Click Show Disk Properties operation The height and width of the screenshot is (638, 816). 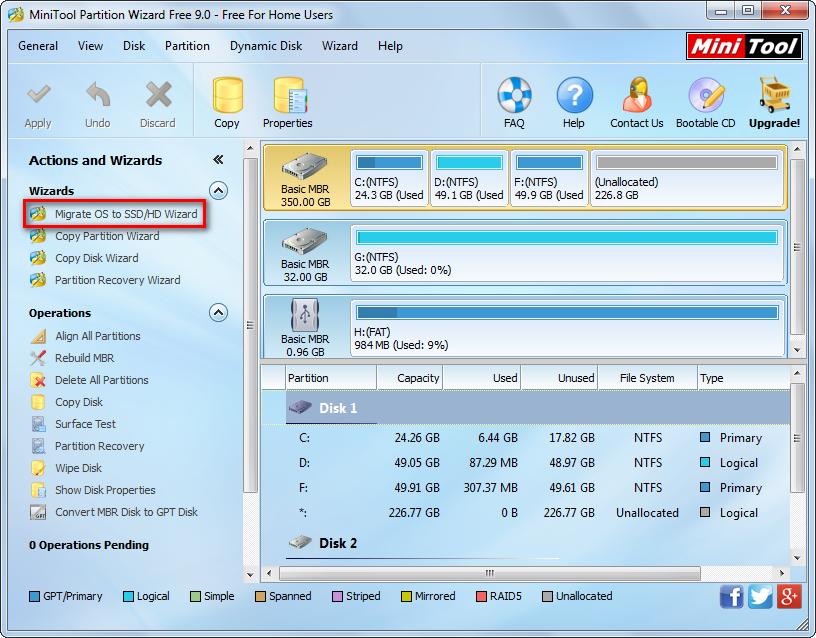tap(105, 490)
